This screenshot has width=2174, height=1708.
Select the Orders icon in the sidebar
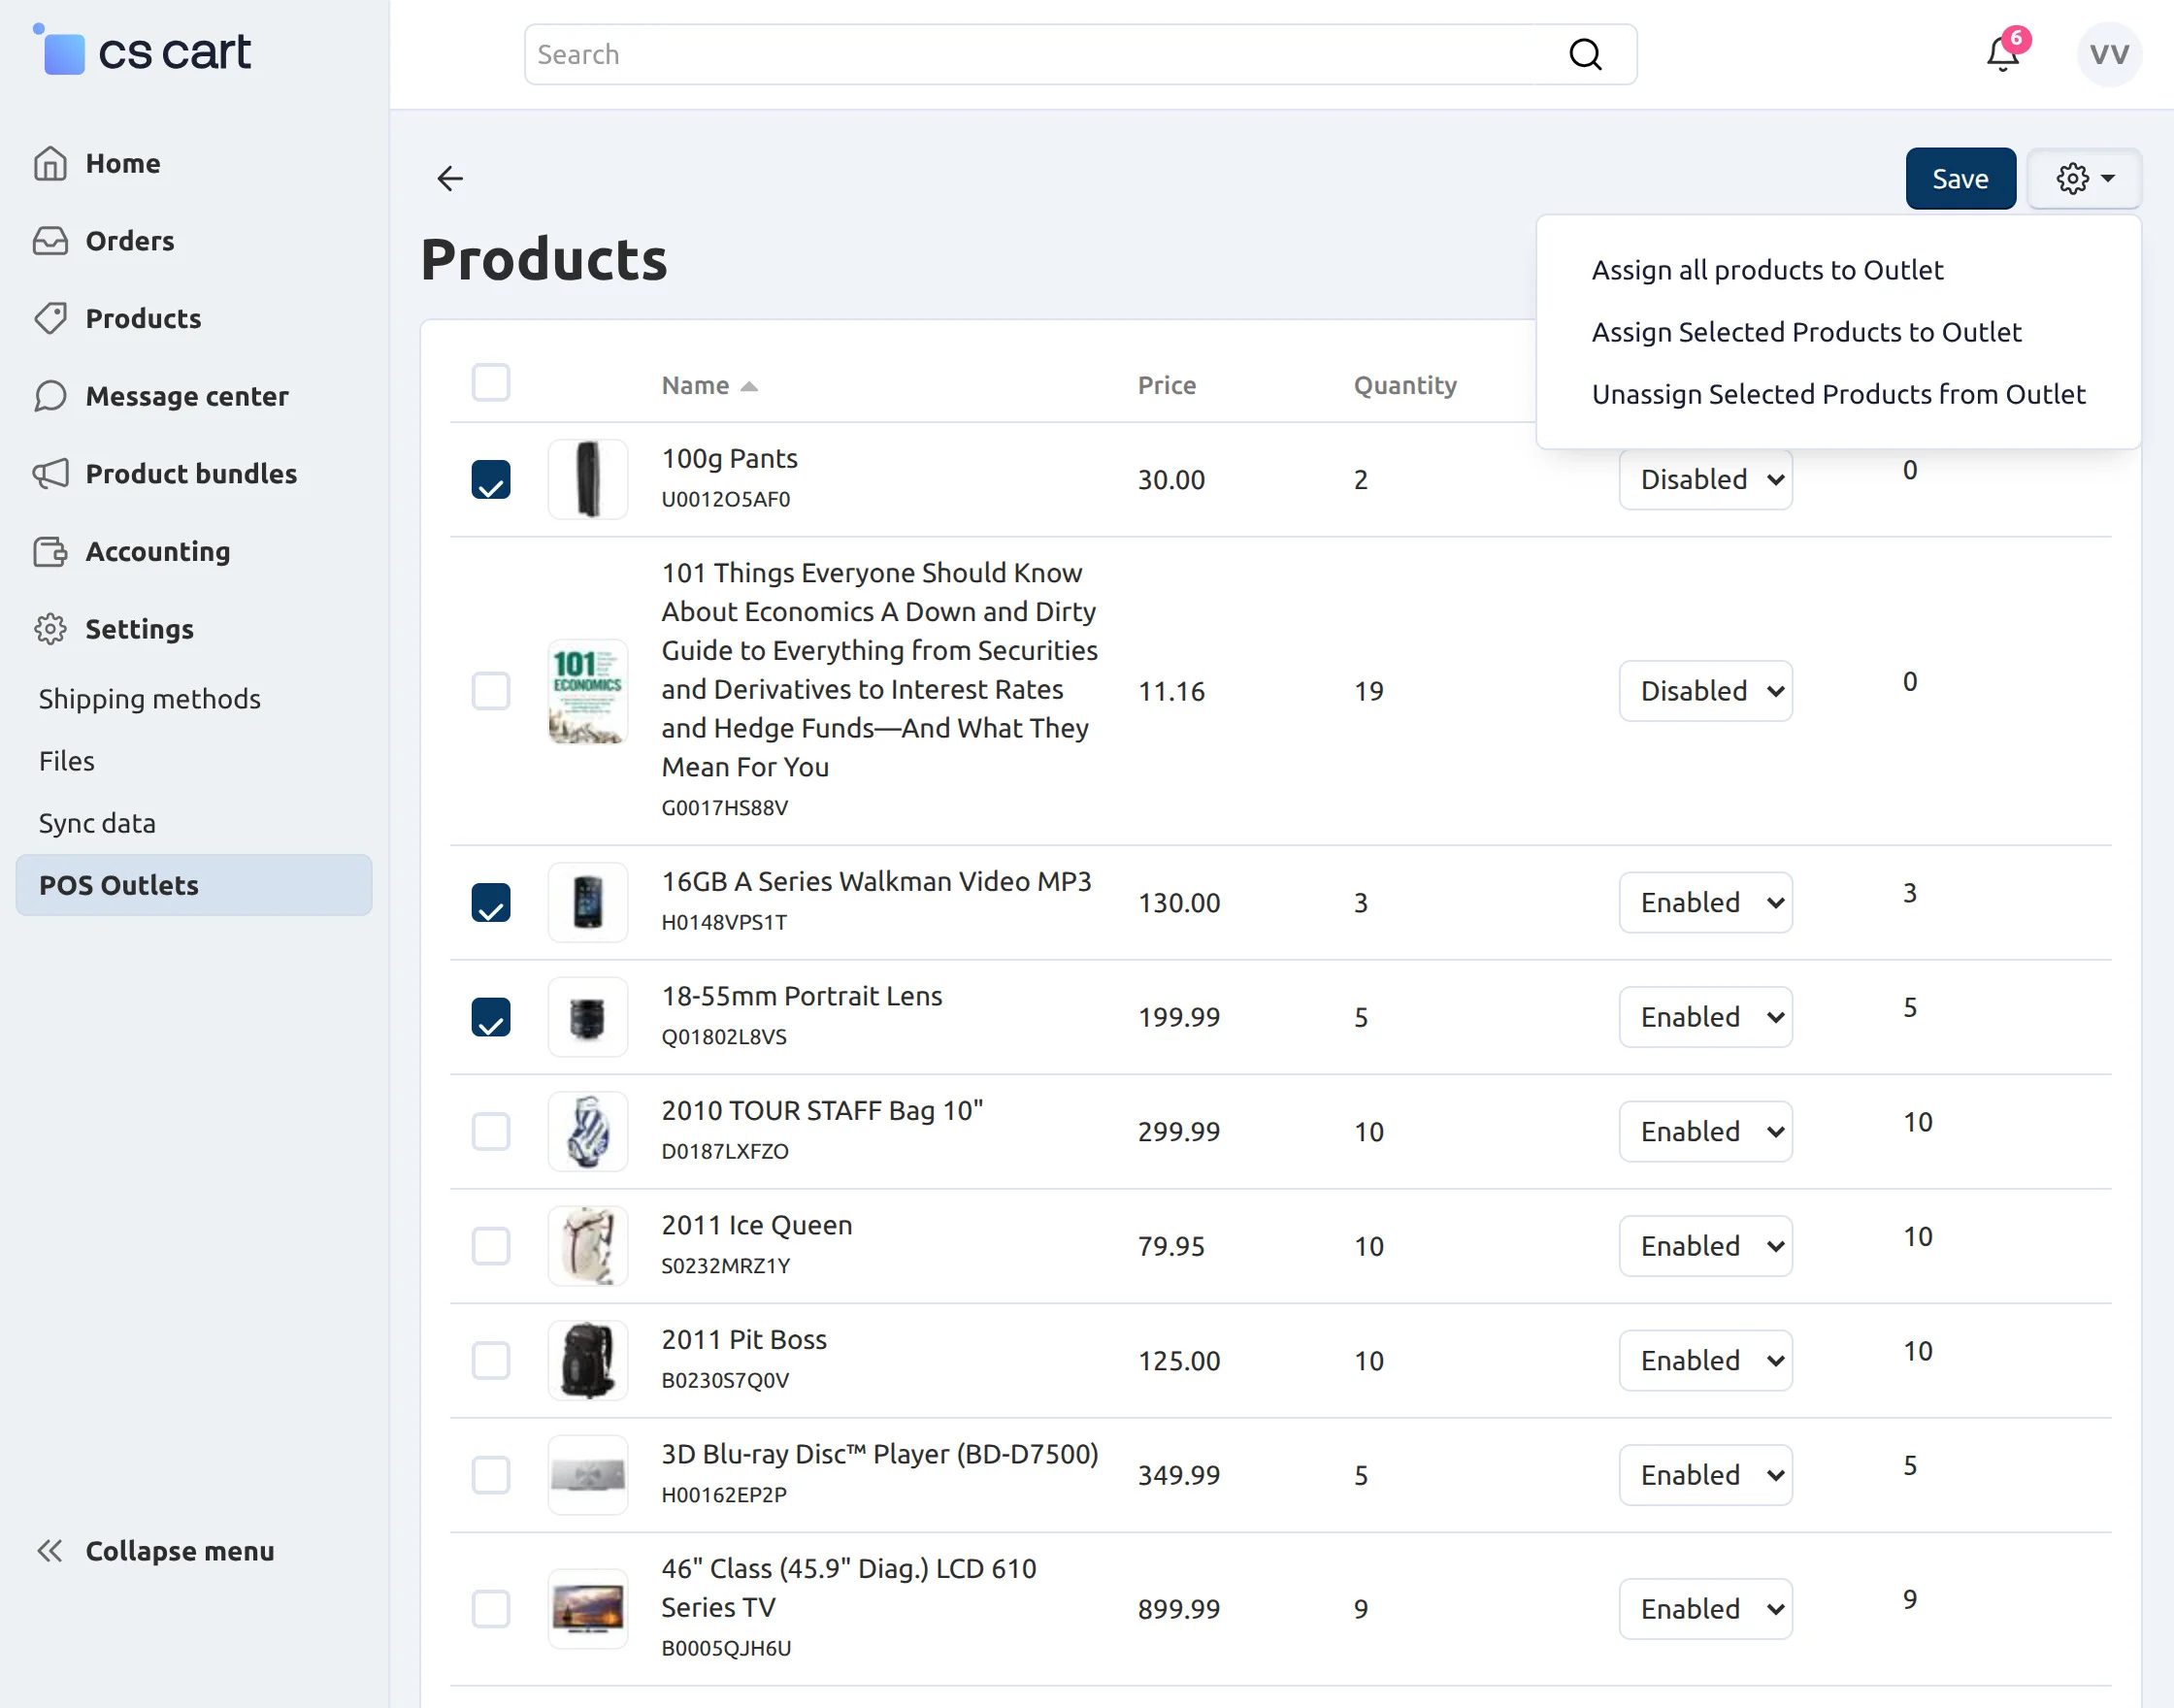tap(51, 240)
